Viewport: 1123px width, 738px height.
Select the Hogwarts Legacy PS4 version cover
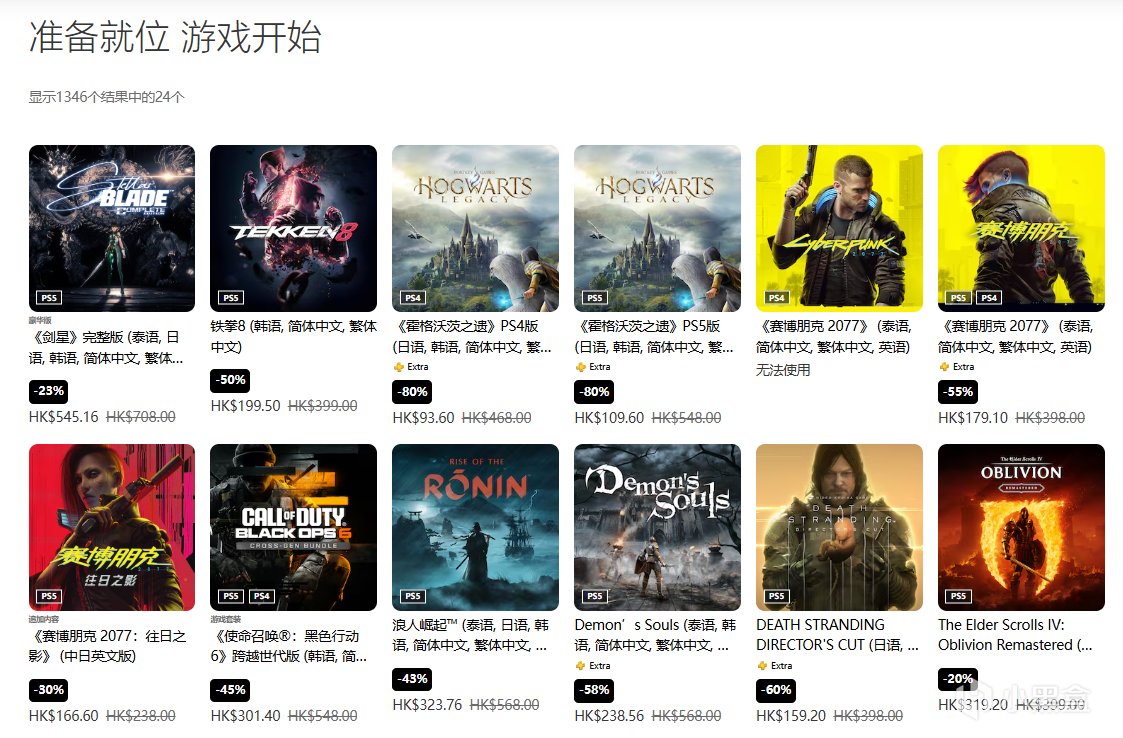point(476,228)
